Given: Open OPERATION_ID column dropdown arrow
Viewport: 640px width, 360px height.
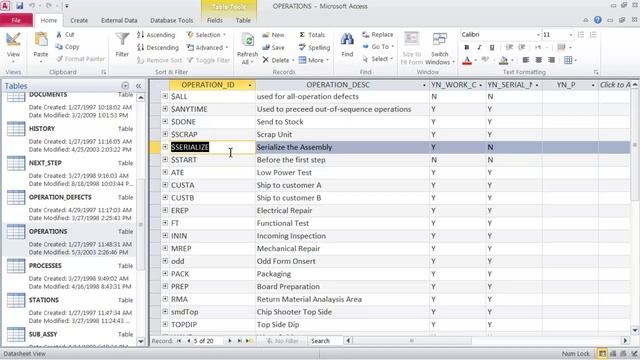Looking at the screenshot, I should pyautogui.click(x=250, y=85).
